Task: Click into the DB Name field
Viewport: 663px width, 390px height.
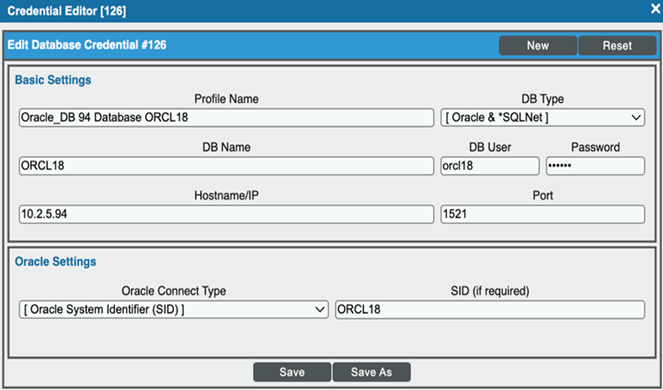Action: [226, 166]
